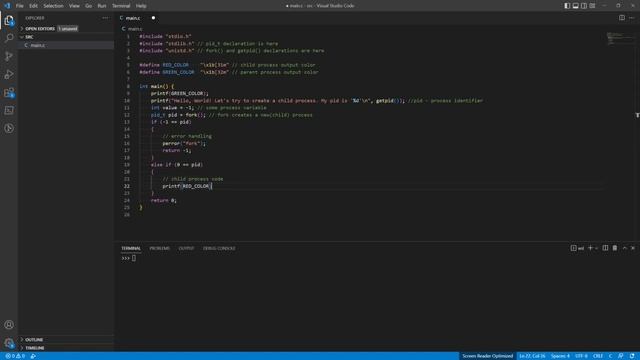Toggle secondary side bar visibility
Image resolution: width=640 pixels, height=360 pixels.
tap(584, 6)
